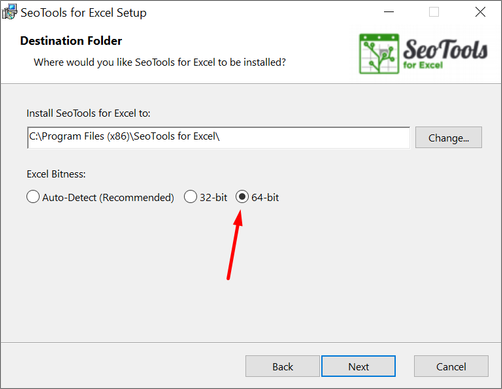Viewport: 502px width, 389px height.
Task: Click the 'Install SeoTools for Excel to:' label
Action: (x=88, y=113)
